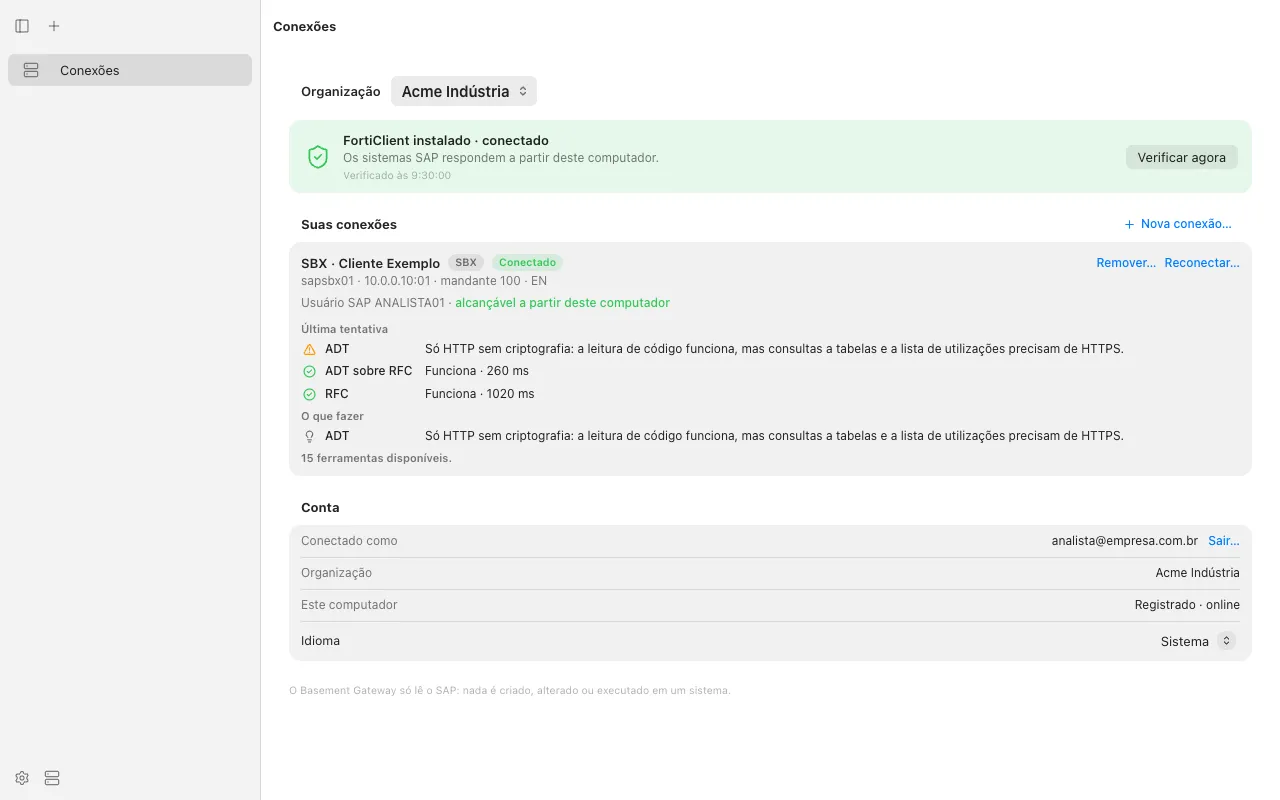Click the Conectado status badge
The height and width of the screenshot is (800, 1280).
tap(527, 262)
